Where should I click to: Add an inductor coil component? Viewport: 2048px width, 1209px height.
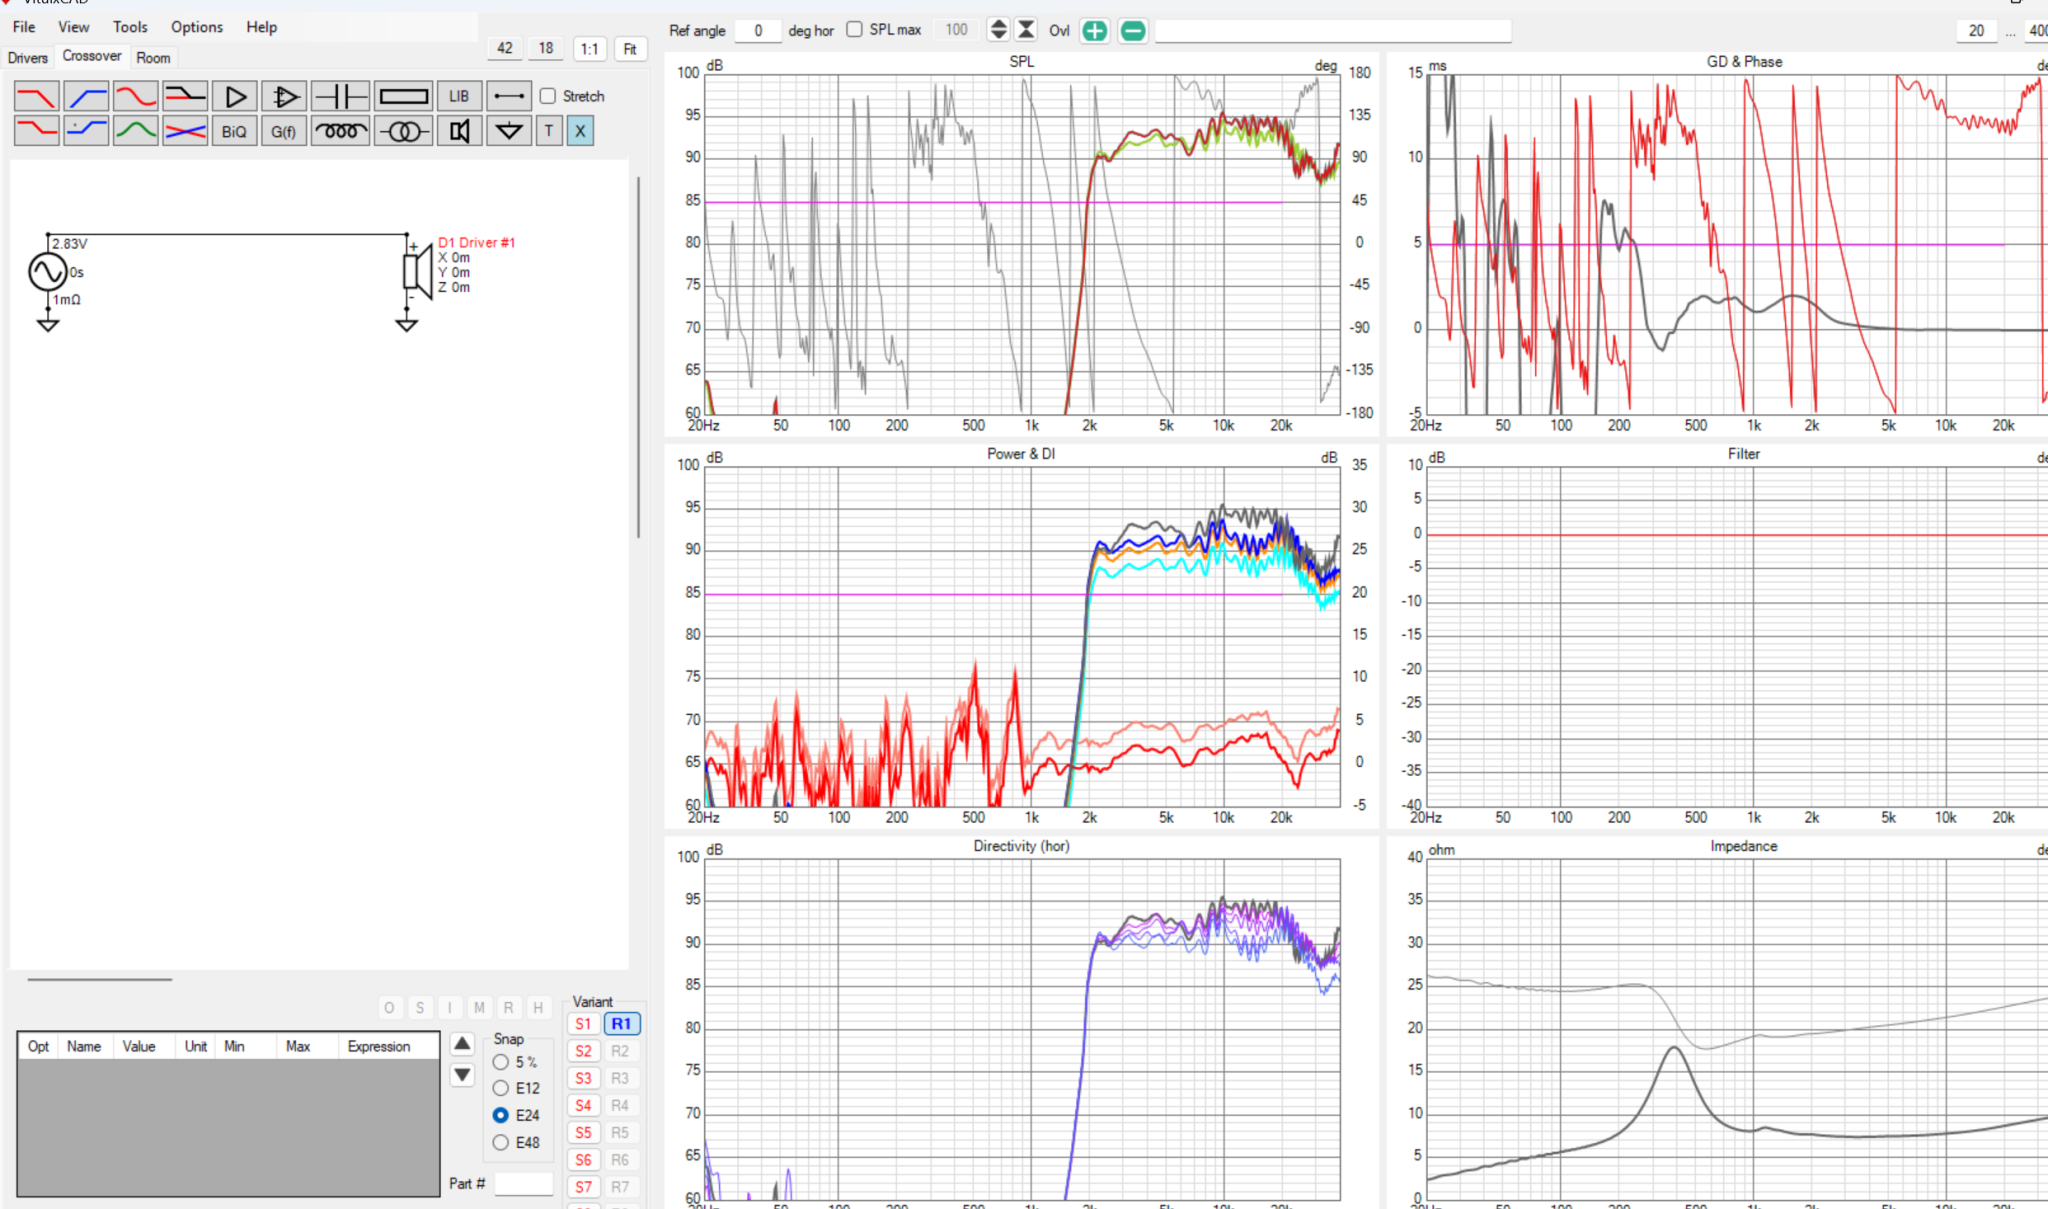[x=340, y=131]
